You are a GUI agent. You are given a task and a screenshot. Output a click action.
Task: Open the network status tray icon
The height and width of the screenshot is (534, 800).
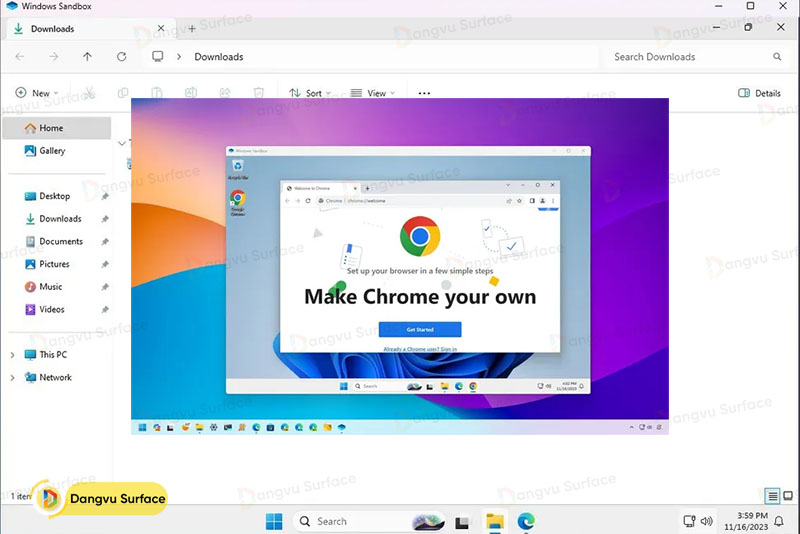point(689,521)
